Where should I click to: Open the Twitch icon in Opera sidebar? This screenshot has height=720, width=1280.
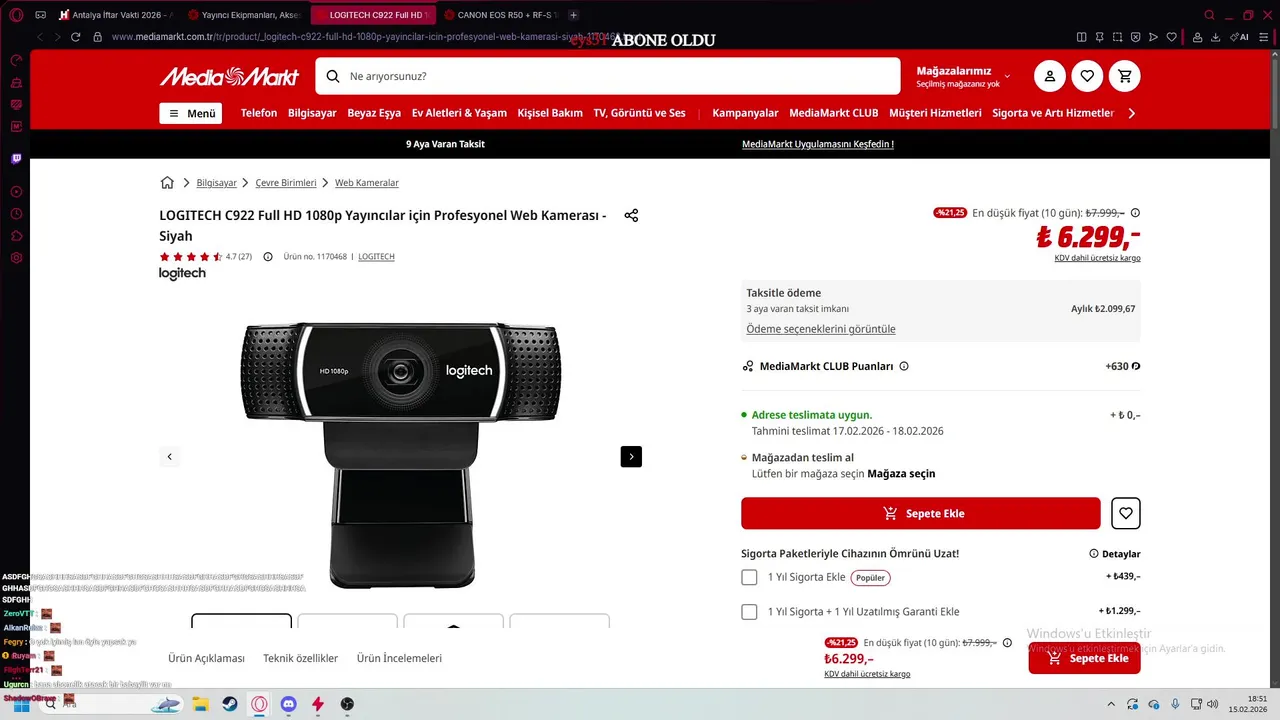(16, 159)
